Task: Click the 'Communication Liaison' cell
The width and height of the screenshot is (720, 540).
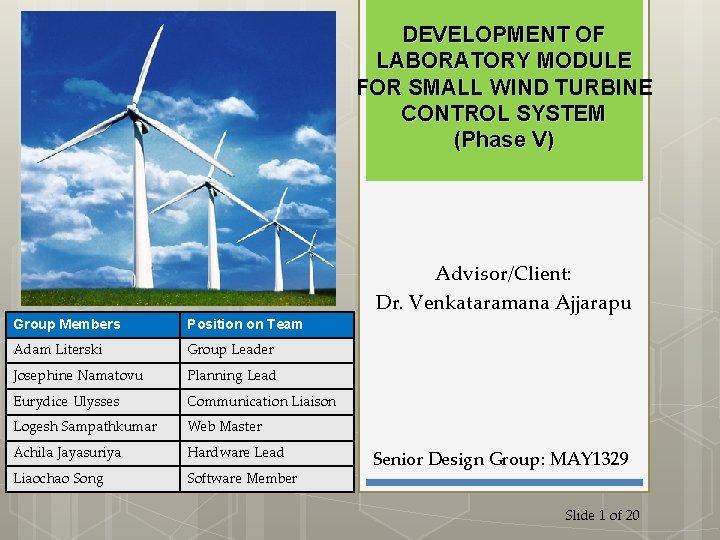Action: tap(267, 402)
